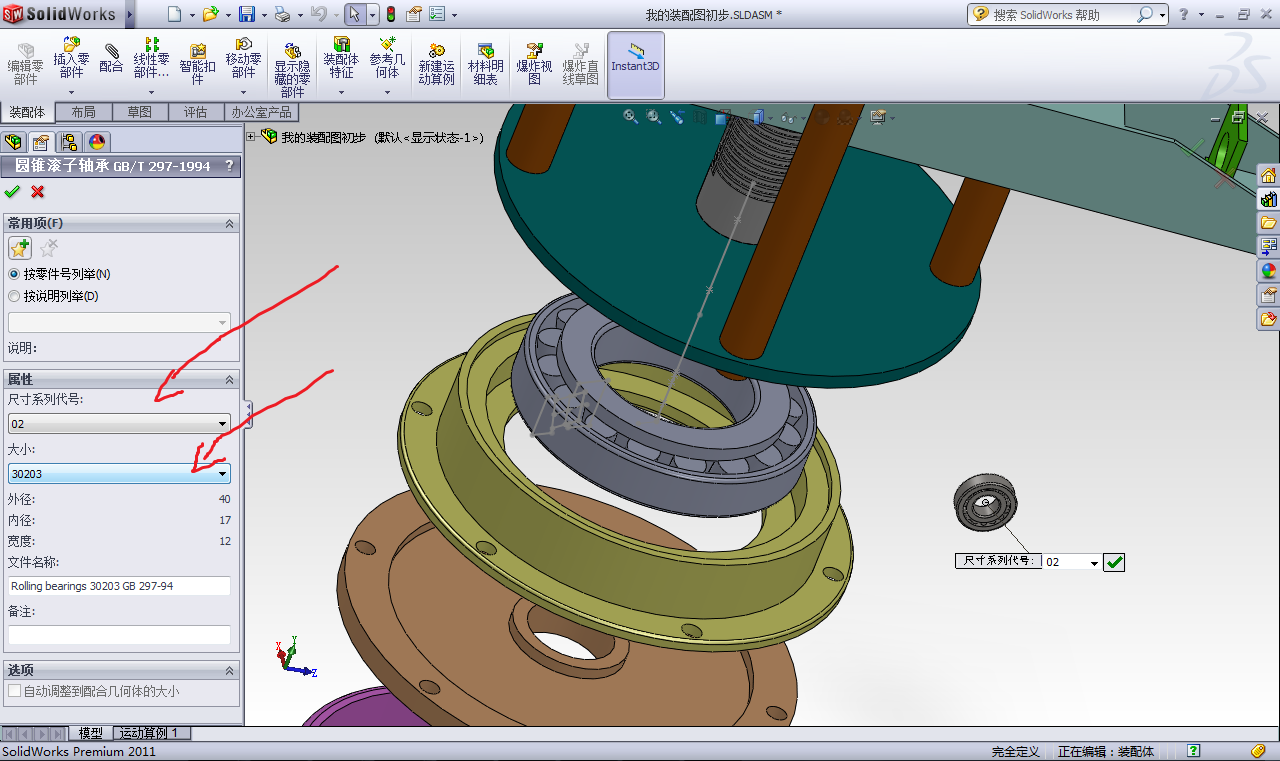Open a file with the folder icon
This screenshot has width=1280, height=761.
coord(210,14)
